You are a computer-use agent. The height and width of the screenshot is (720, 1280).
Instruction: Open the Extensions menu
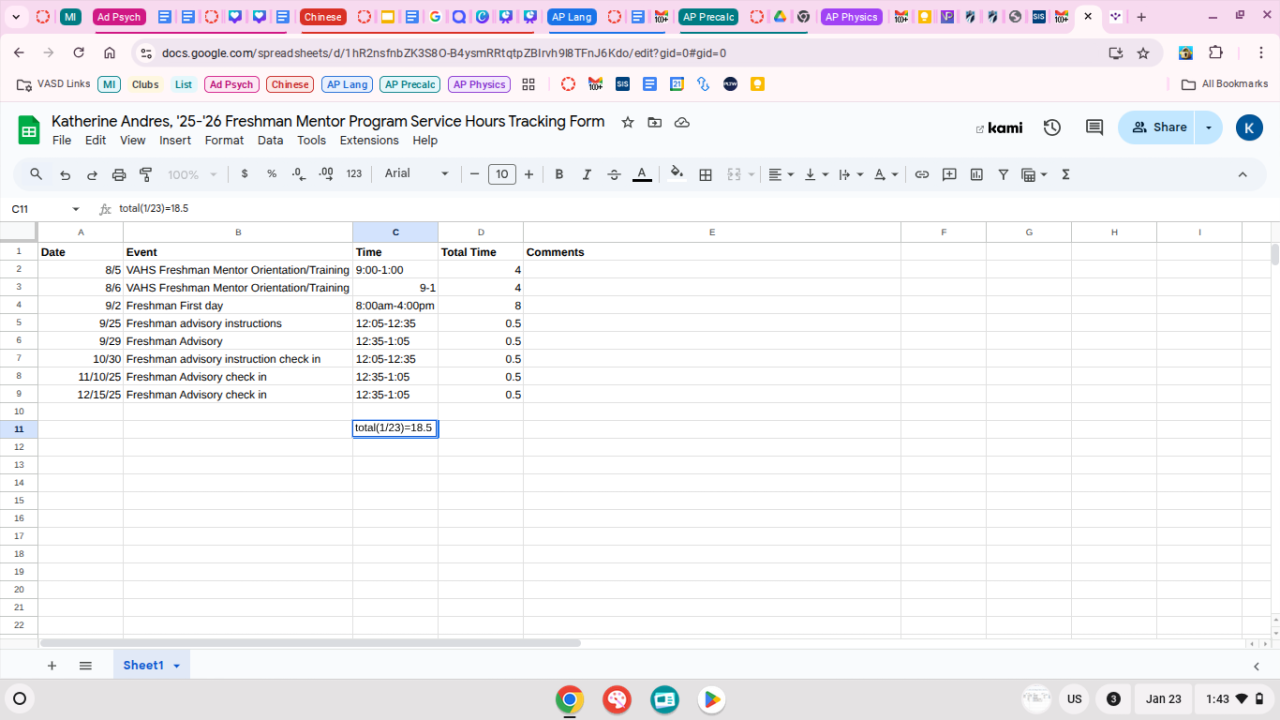click(369, 141)
